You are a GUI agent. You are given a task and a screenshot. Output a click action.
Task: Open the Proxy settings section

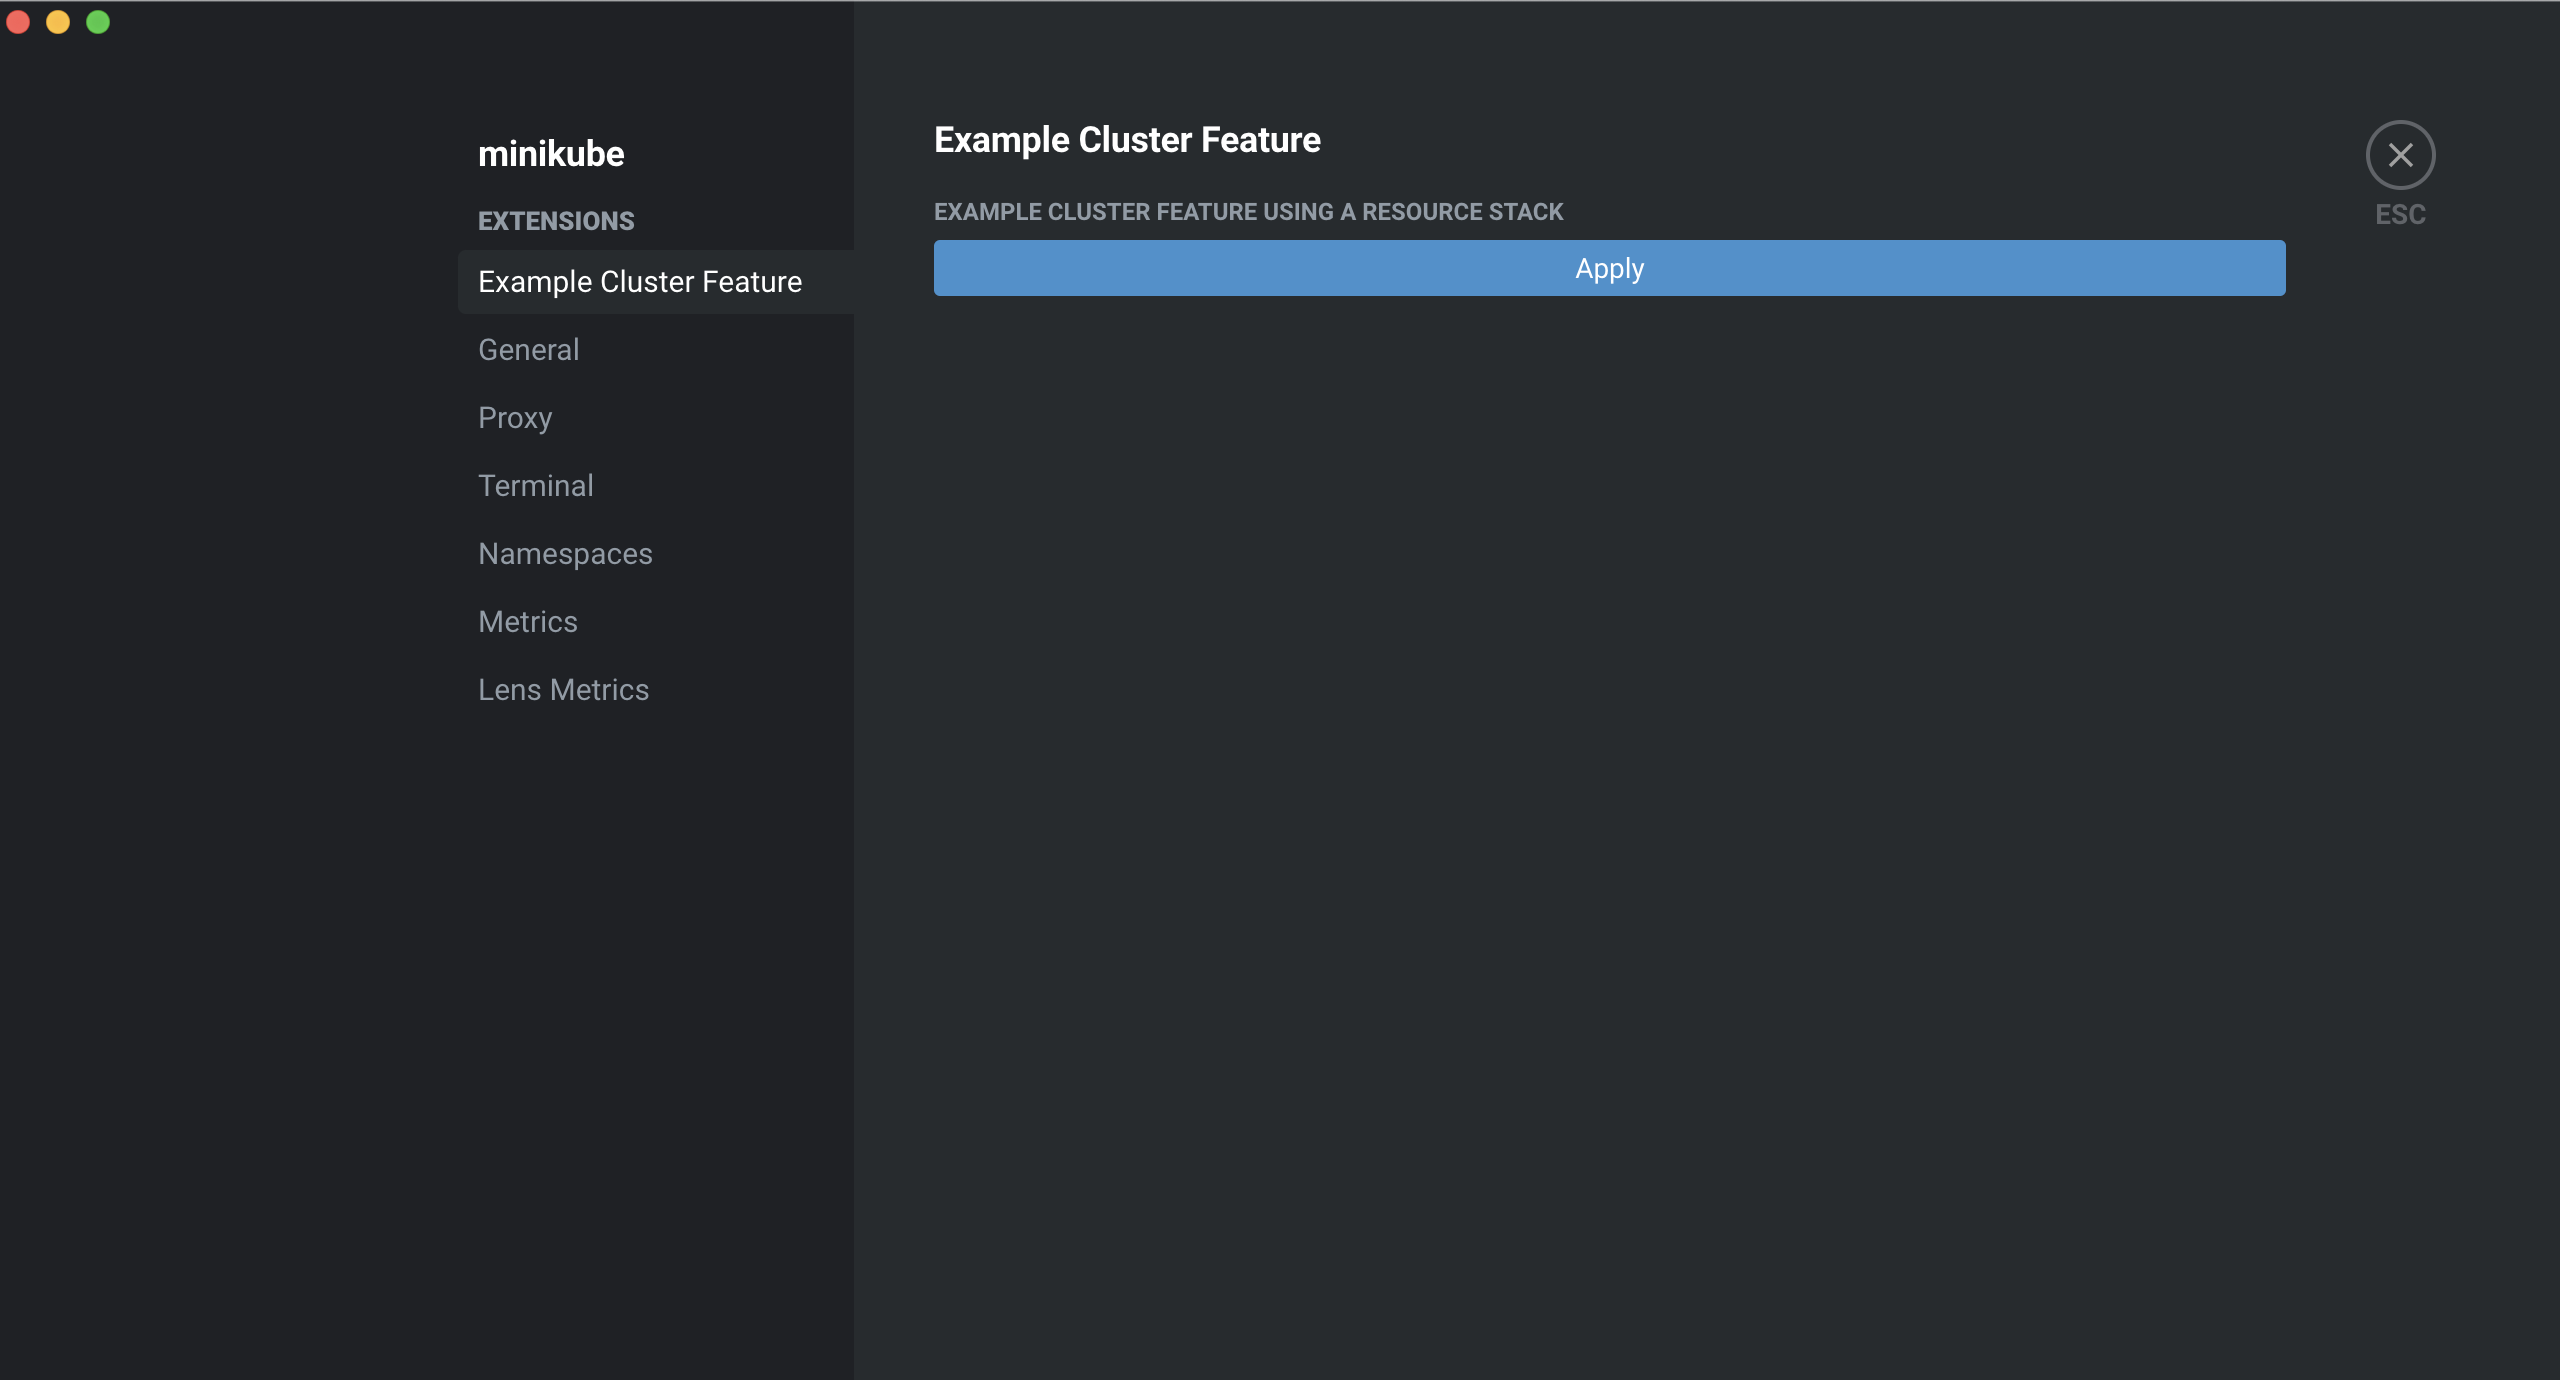pyautogui.click(x=515, y=417)
